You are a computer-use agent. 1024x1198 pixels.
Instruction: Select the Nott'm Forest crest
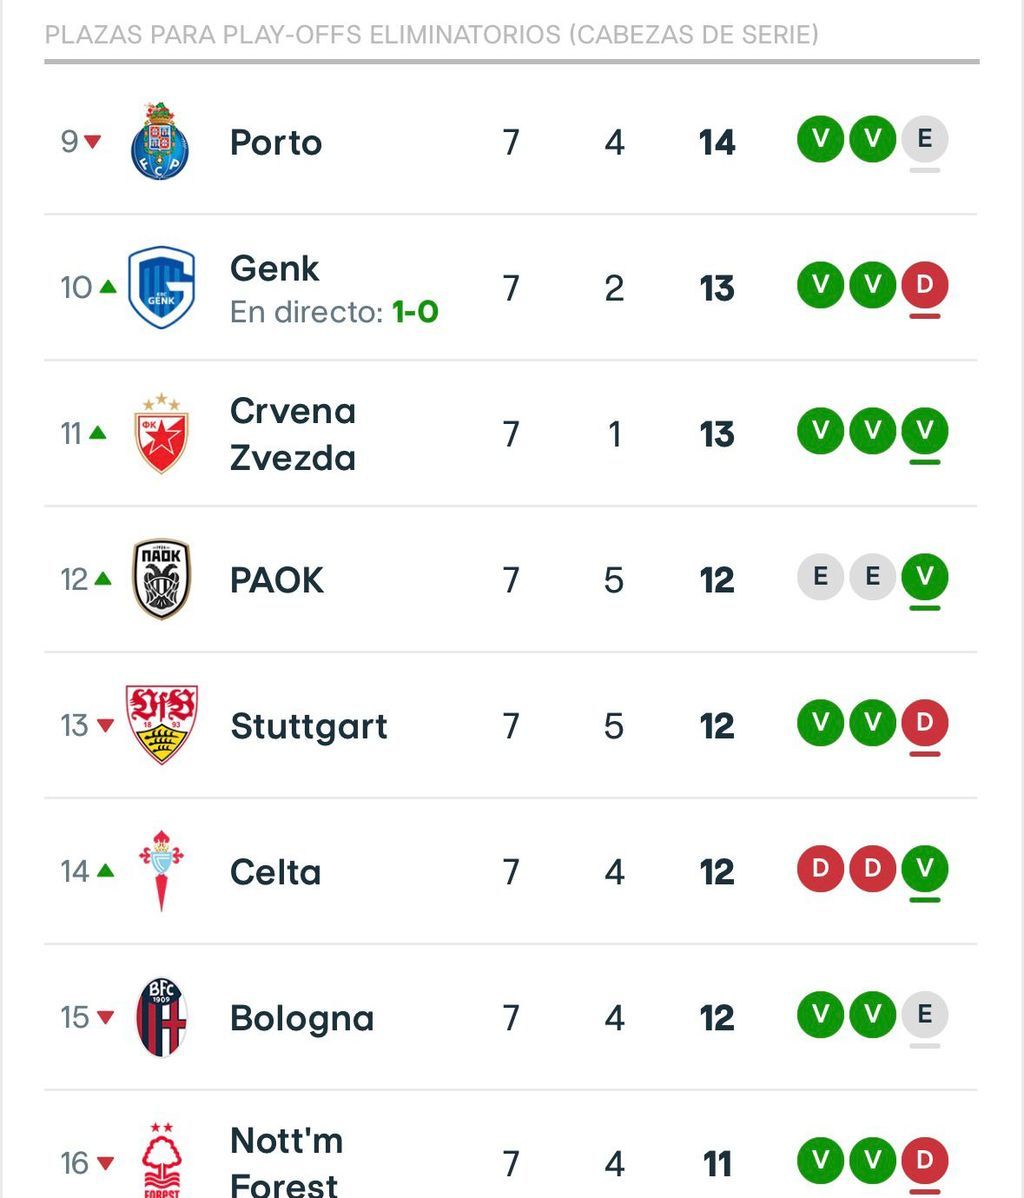tap(161, 1160)
